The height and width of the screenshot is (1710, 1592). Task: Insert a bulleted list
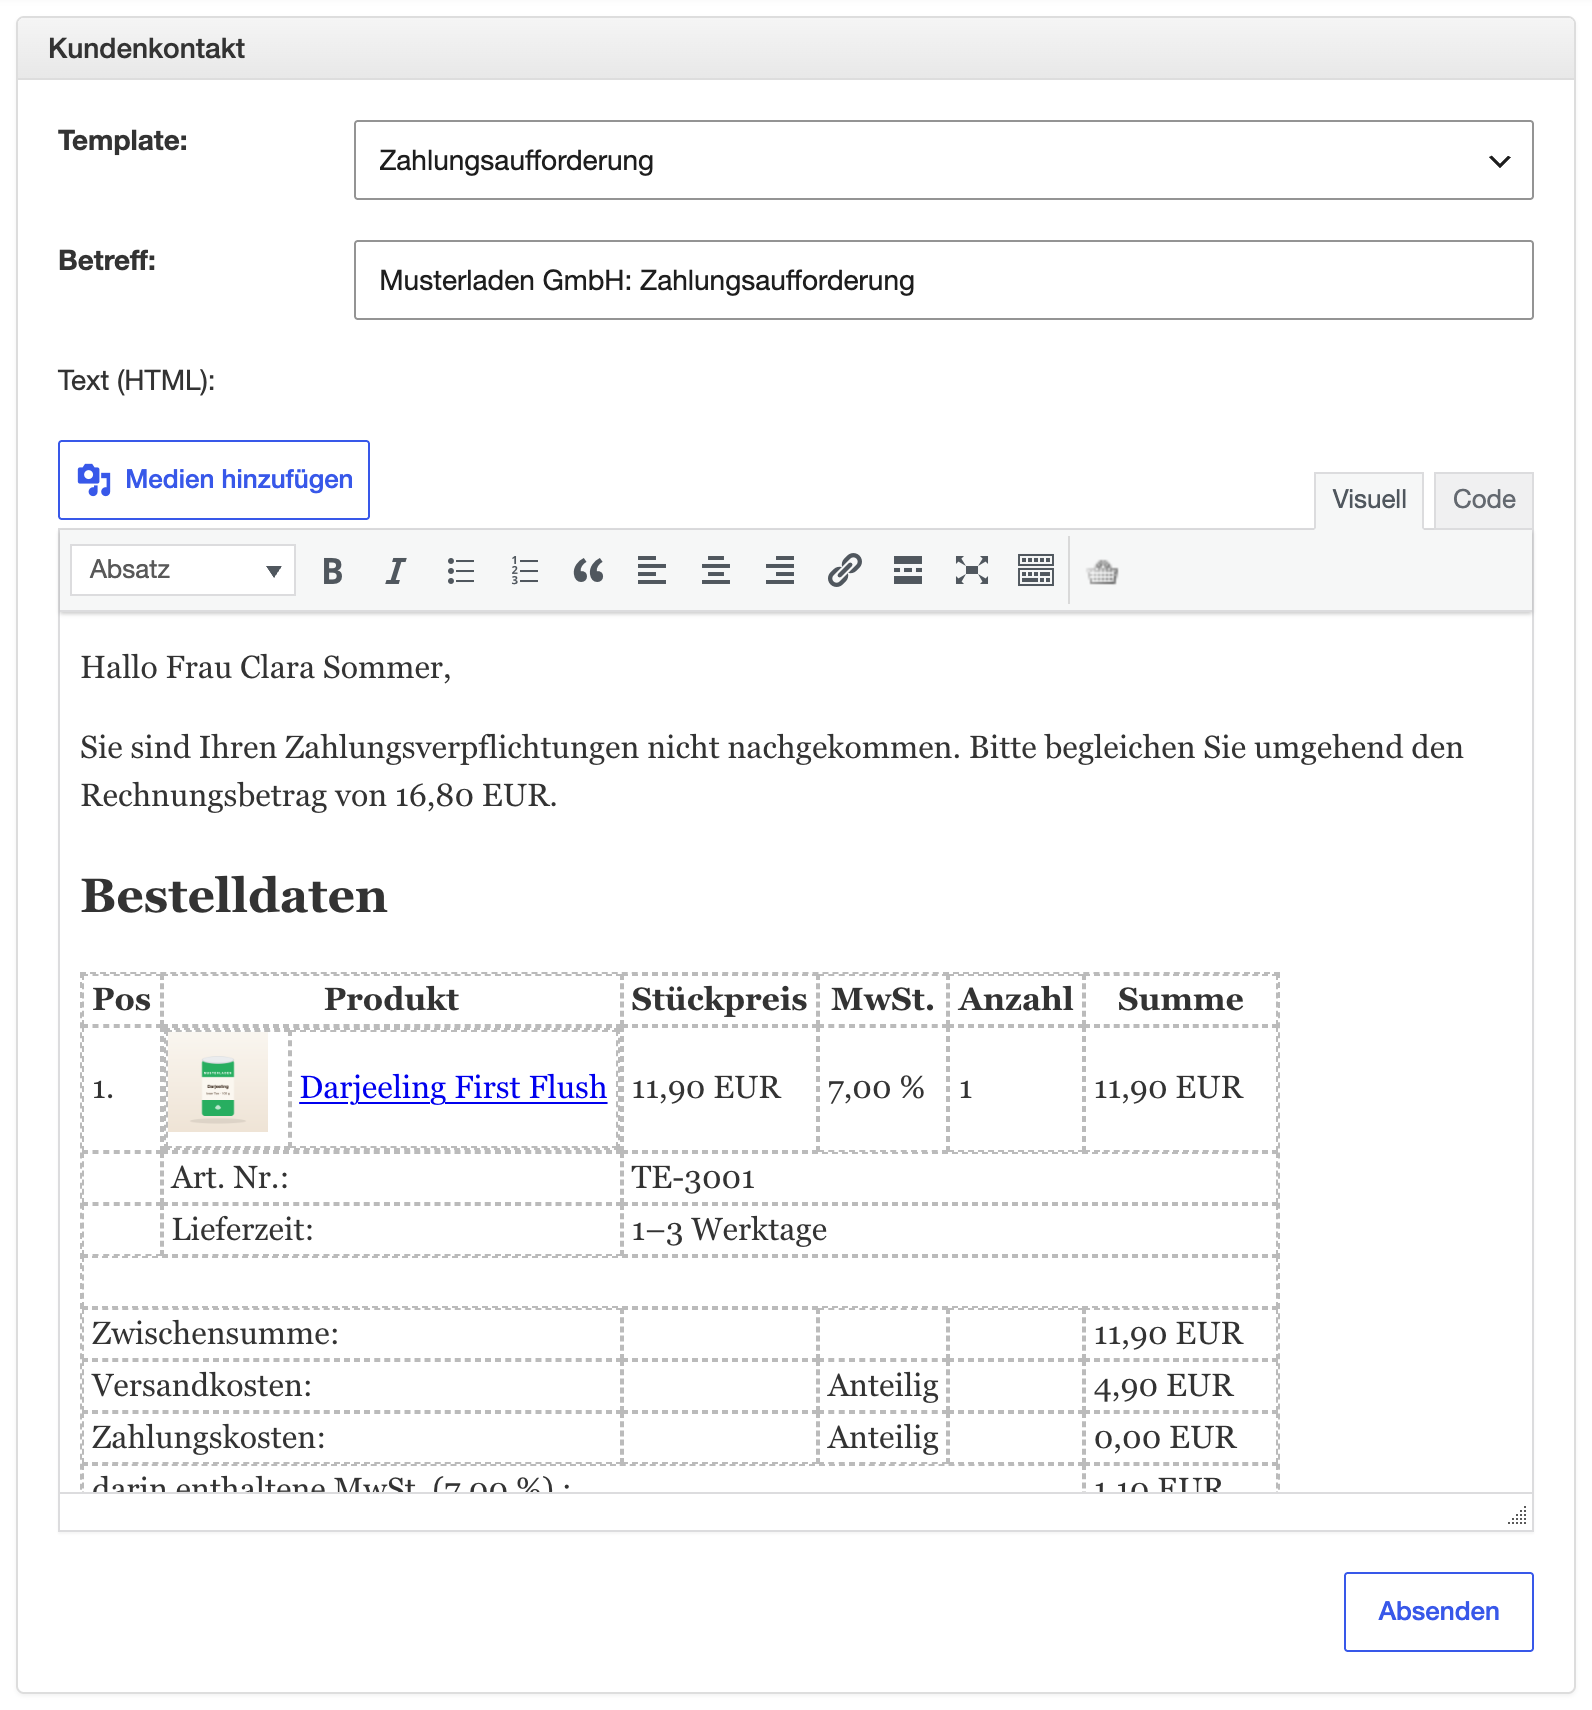pos(460,571)
